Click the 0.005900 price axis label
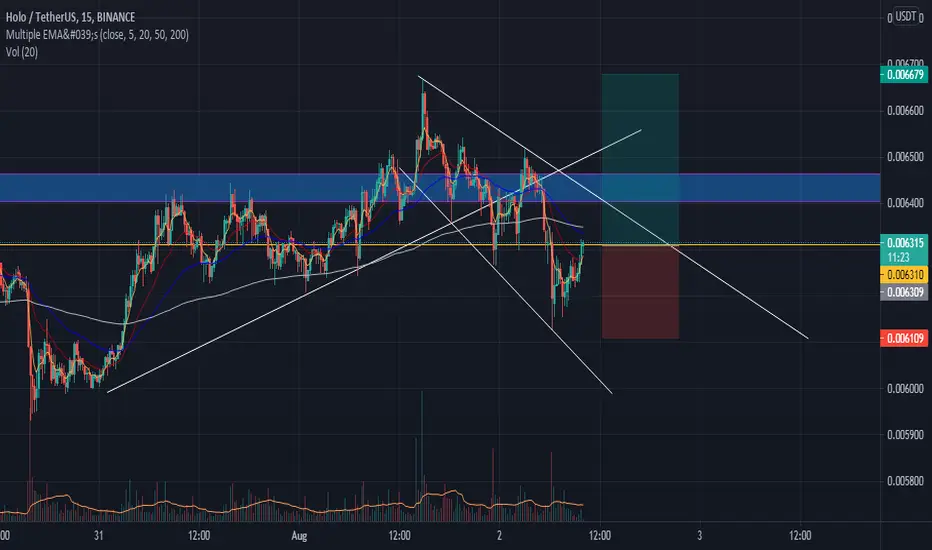932x550 pixels. tap(905, 435)
